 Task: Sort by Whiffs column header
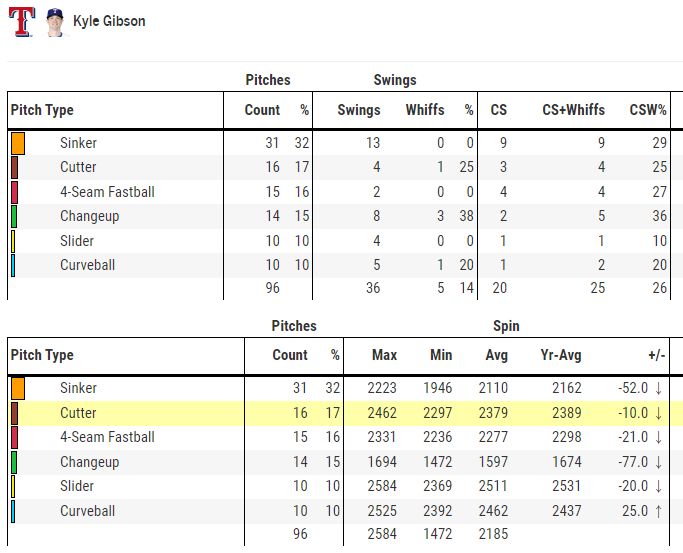[425, 110]
